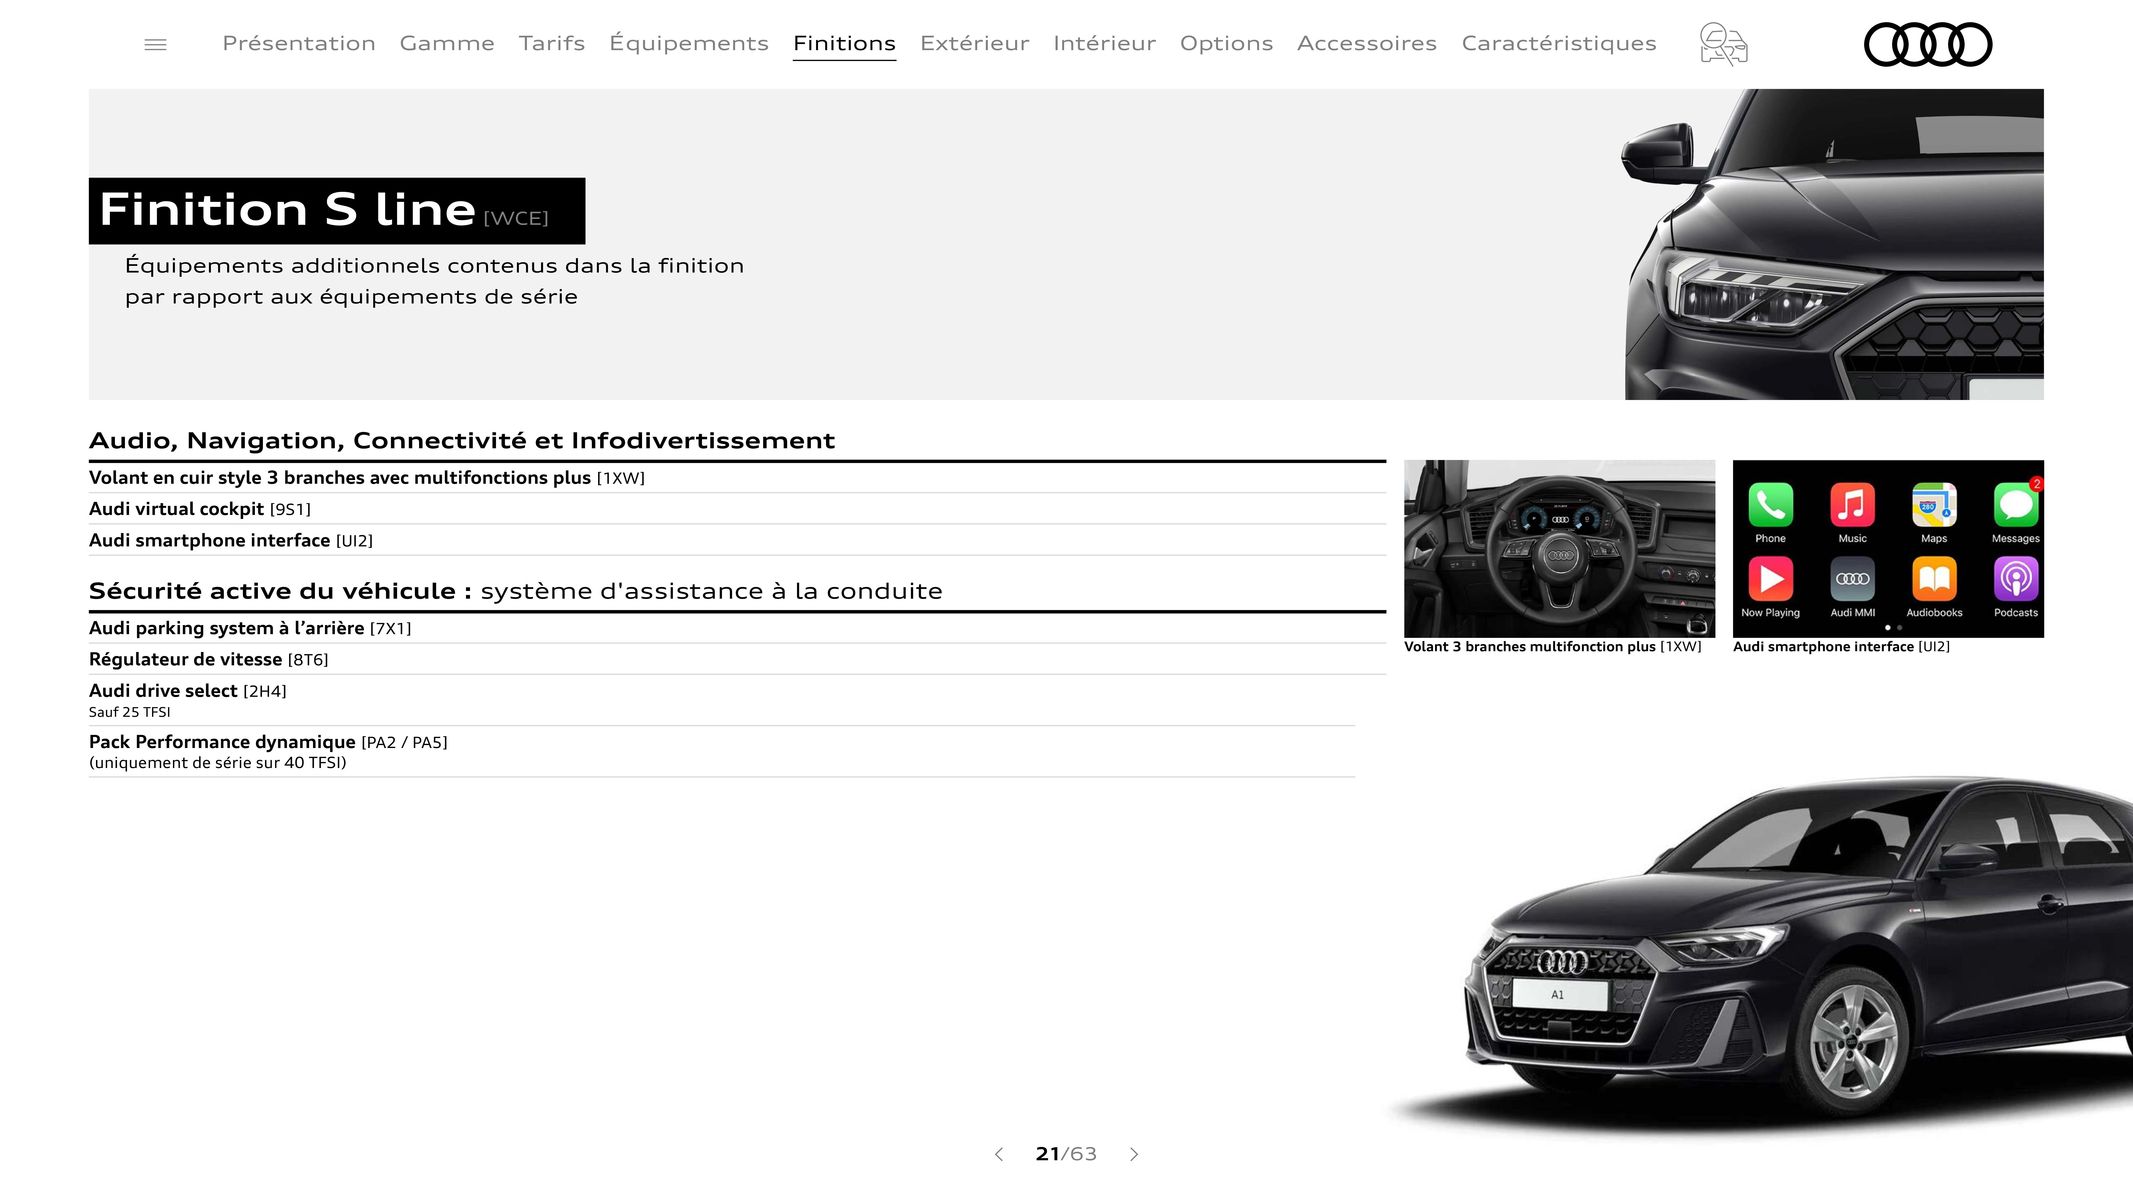
Task: Click the car headlight banner image
Action: click(x=1834, y=244)
